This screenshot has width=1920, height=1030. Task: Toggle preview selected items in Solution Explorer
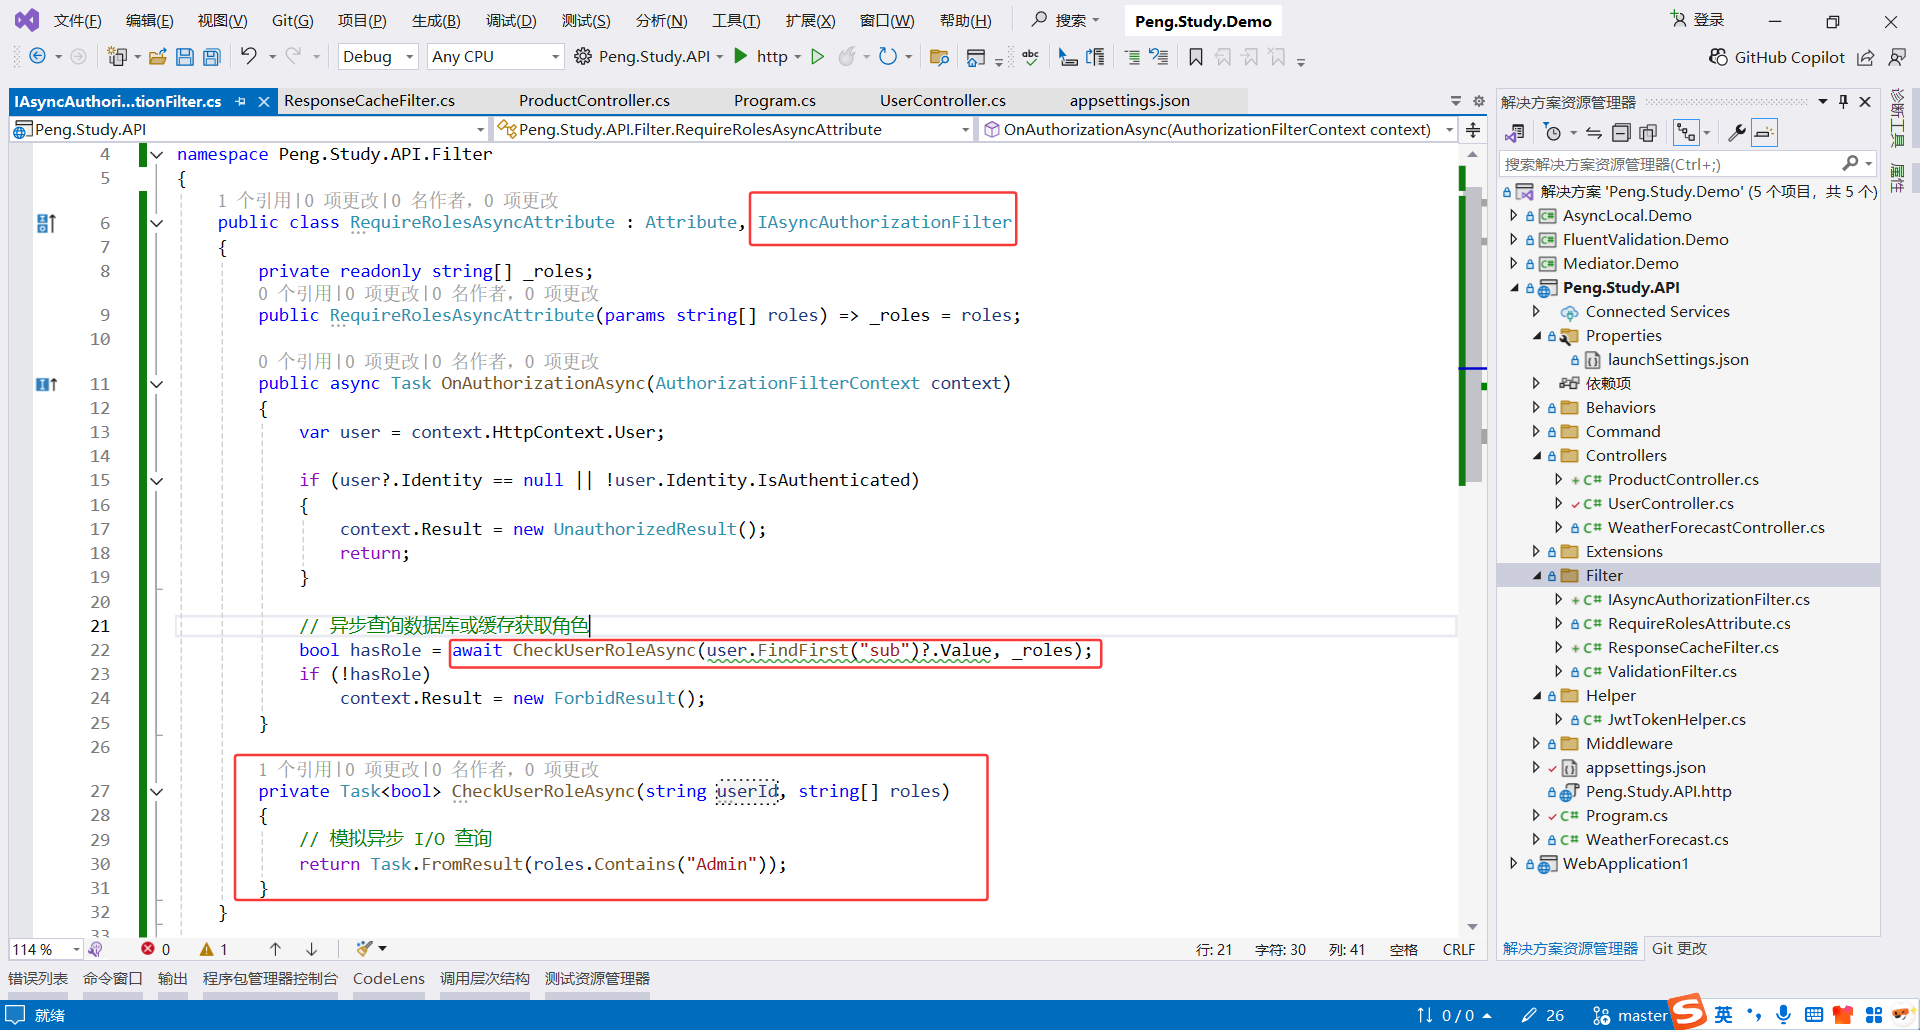(1764, 132)
